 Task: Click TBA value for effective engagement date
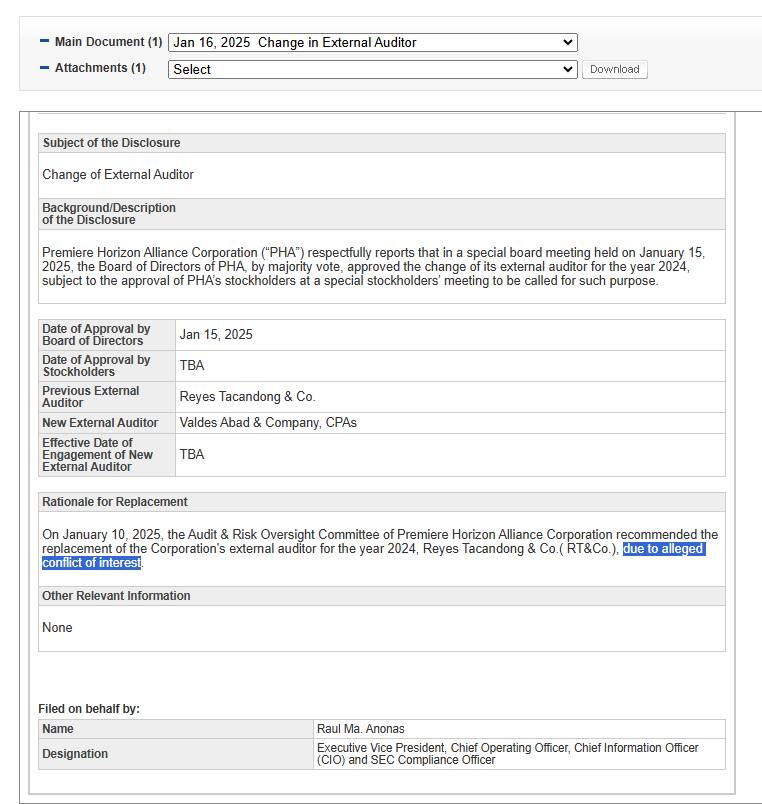[192, 454]
